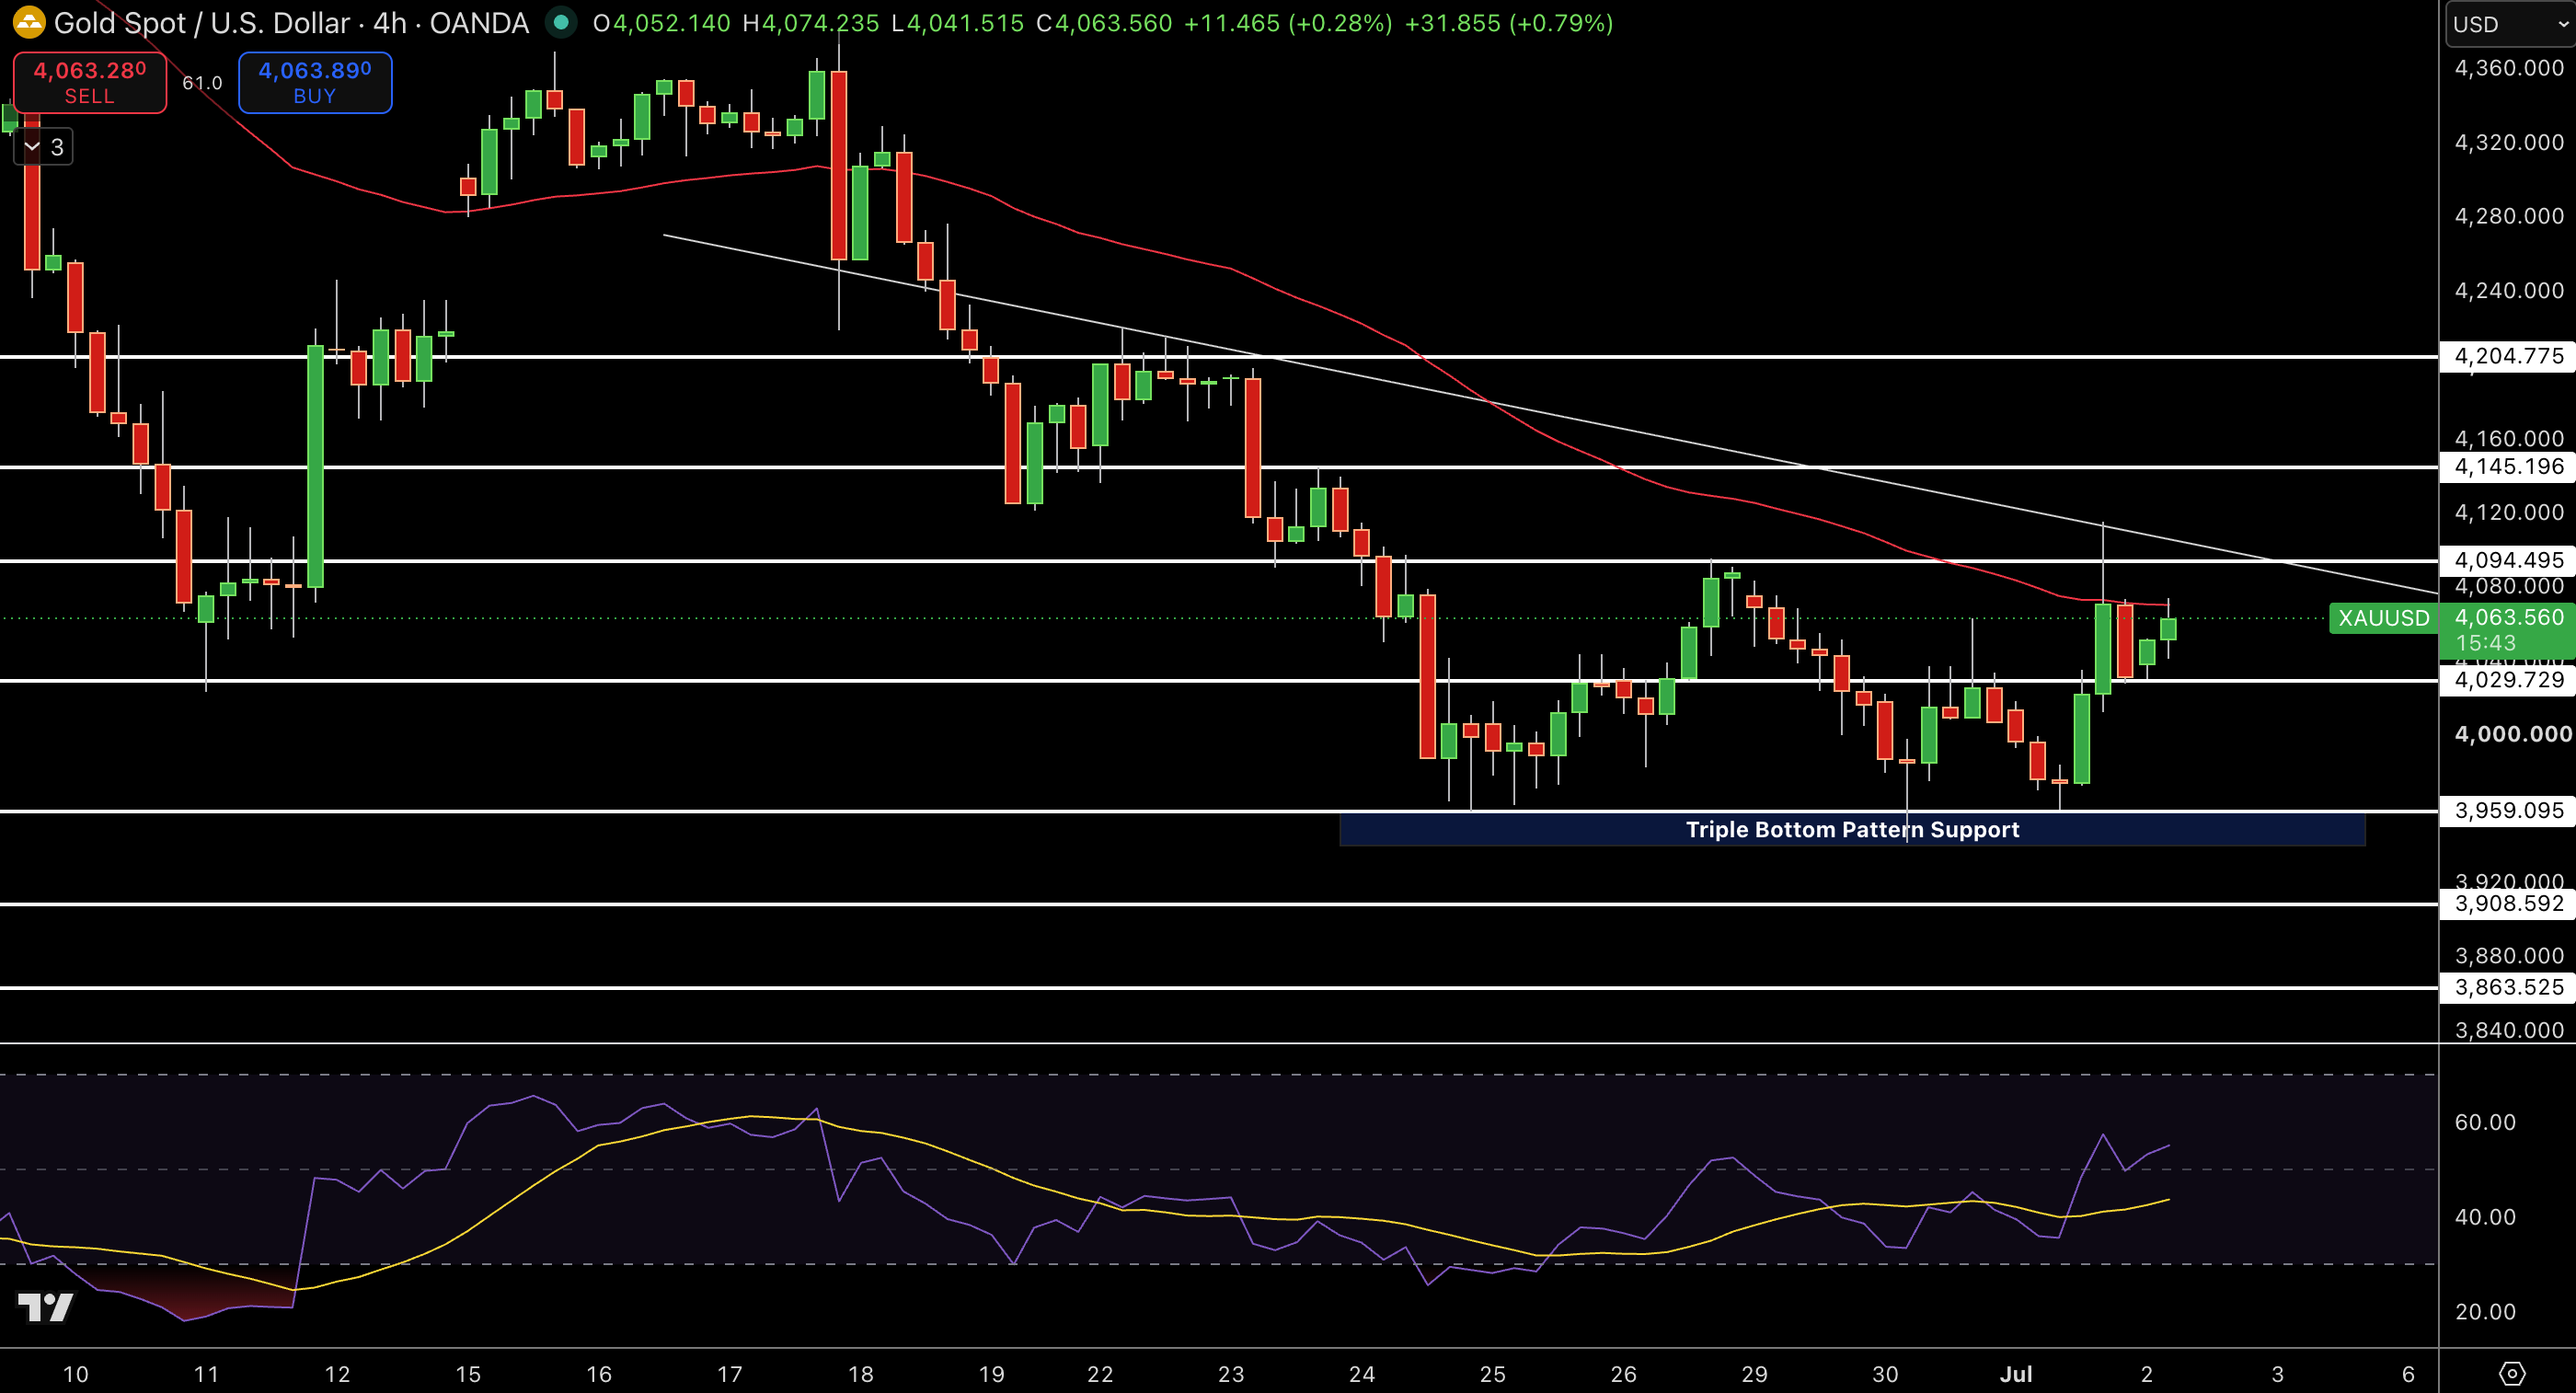Click the +31.855 (+0.79%) change value
The width and height of the screenshot is (2576, 1393).
coord(1509,23)
